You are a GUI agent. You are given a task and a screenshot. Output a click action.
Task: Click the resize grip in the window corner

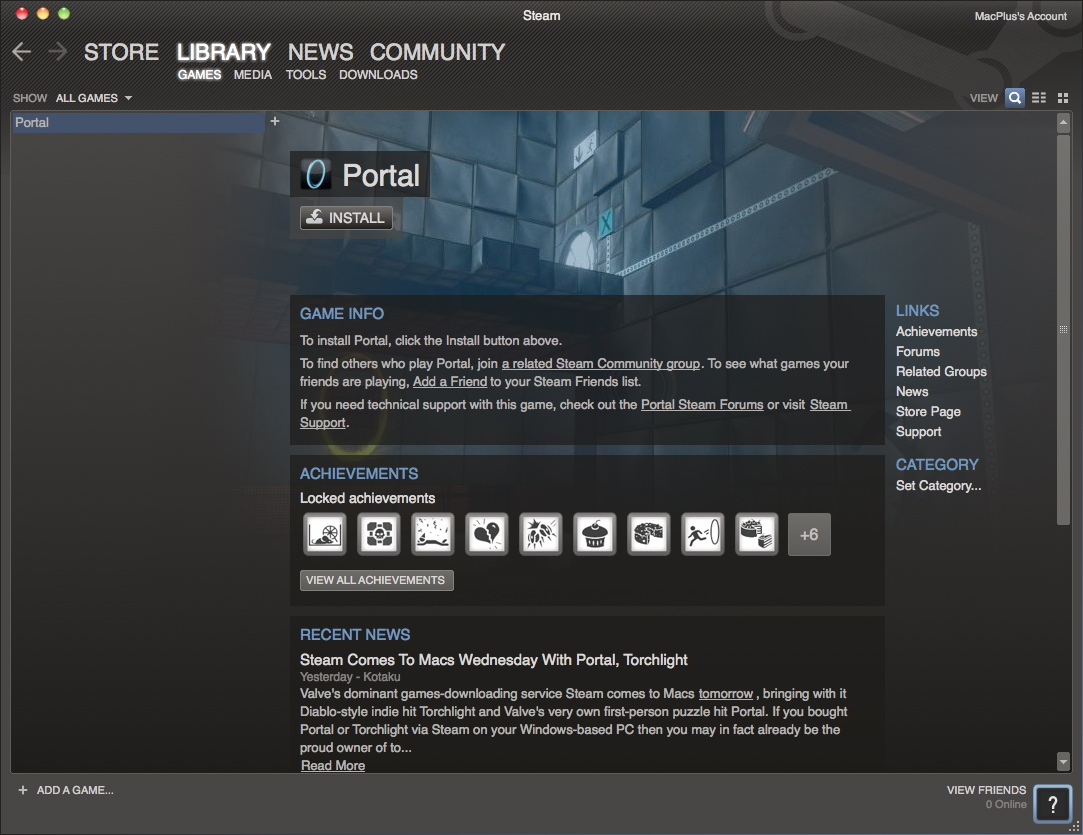click(x=1074, y=826)
